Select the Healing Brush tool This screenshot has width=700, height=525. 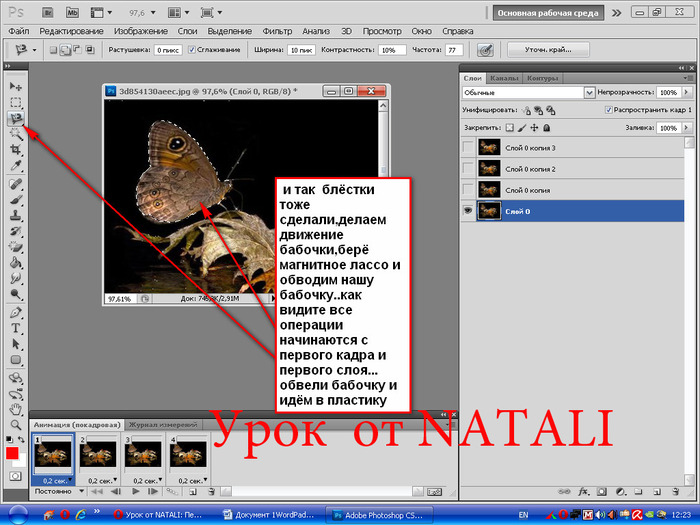coord(16,184)
